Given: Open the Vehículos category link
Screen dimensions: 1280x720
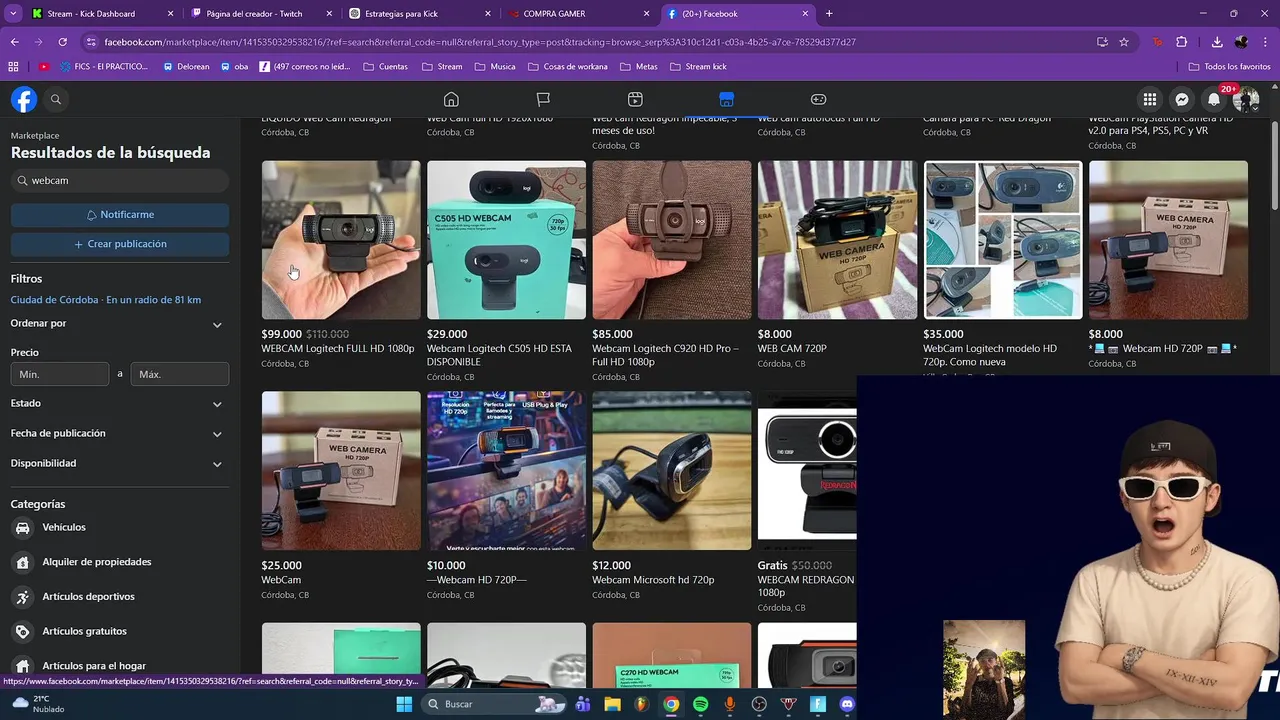Looking at the screenshot, I should pyautogui.click(x=64, y=527).
